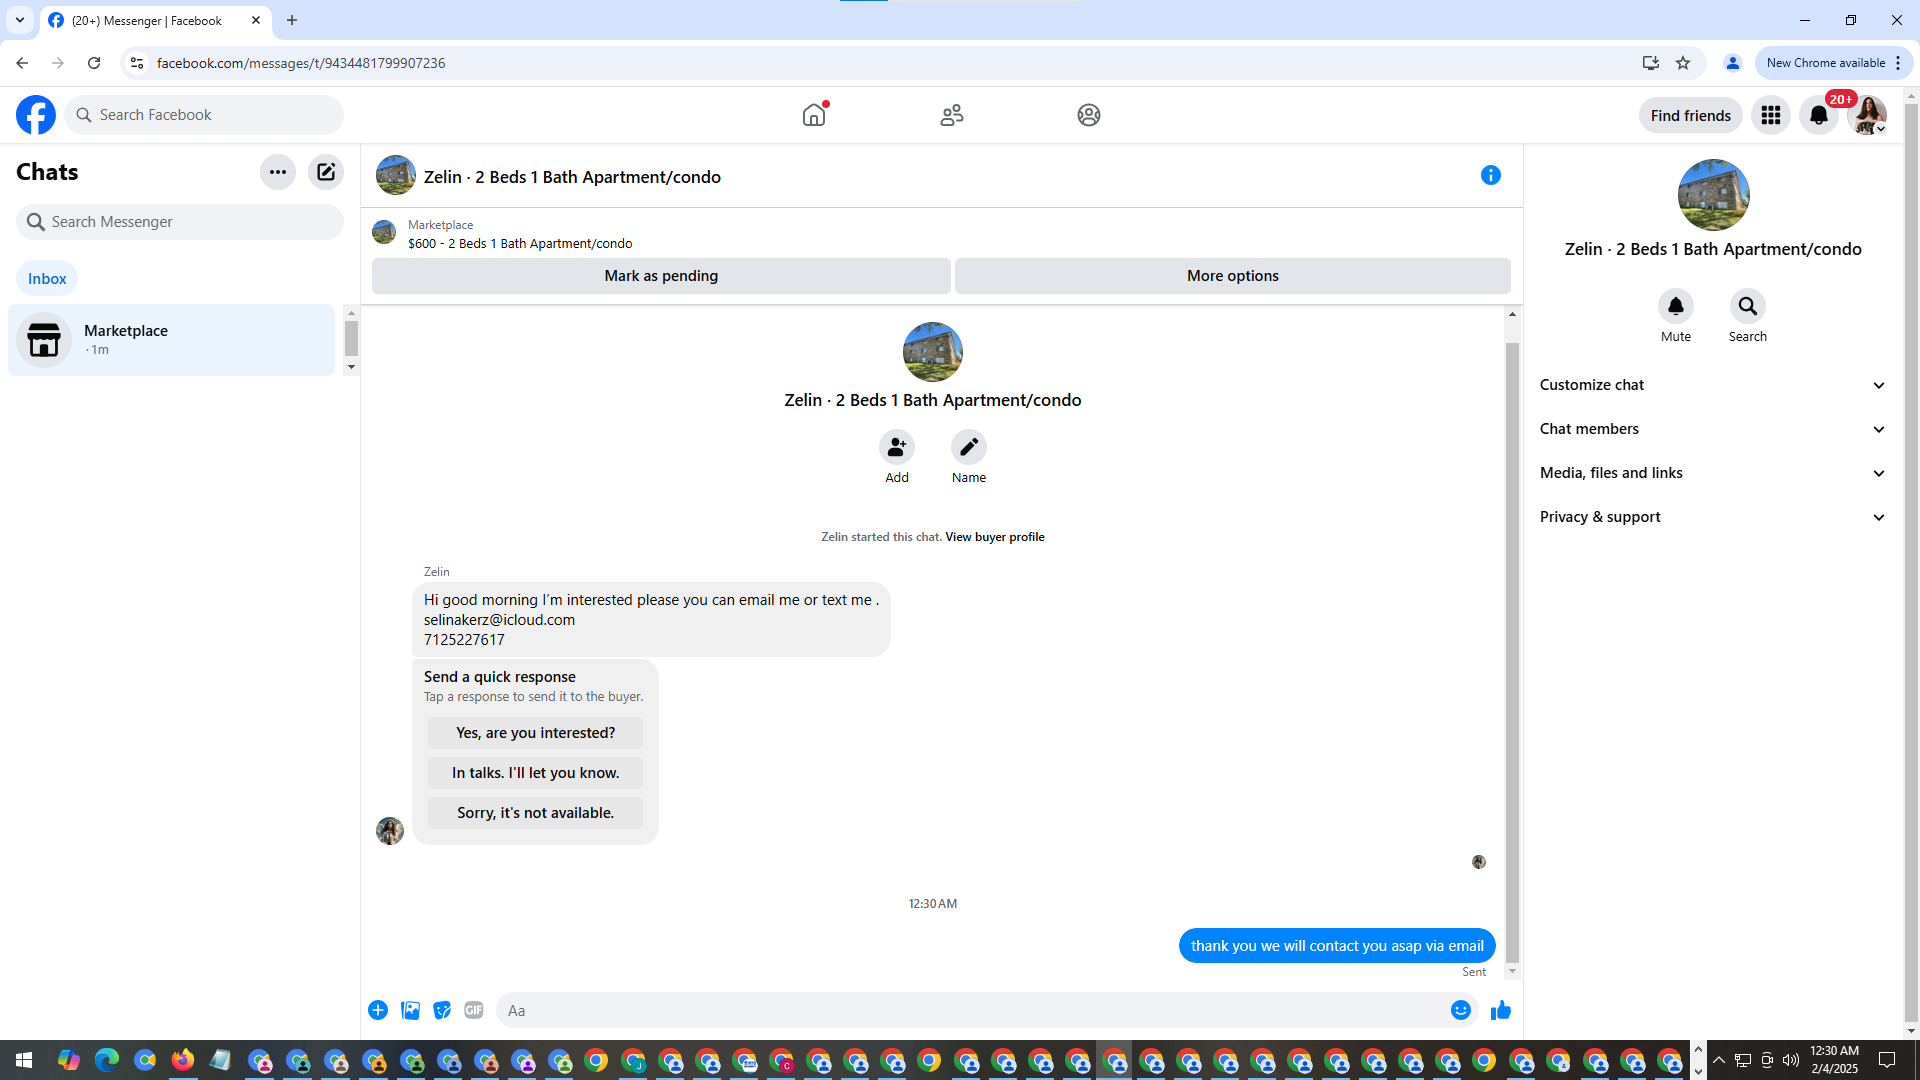
Task: Search in conversation with magnifier icon
Action: point(1748,306)
